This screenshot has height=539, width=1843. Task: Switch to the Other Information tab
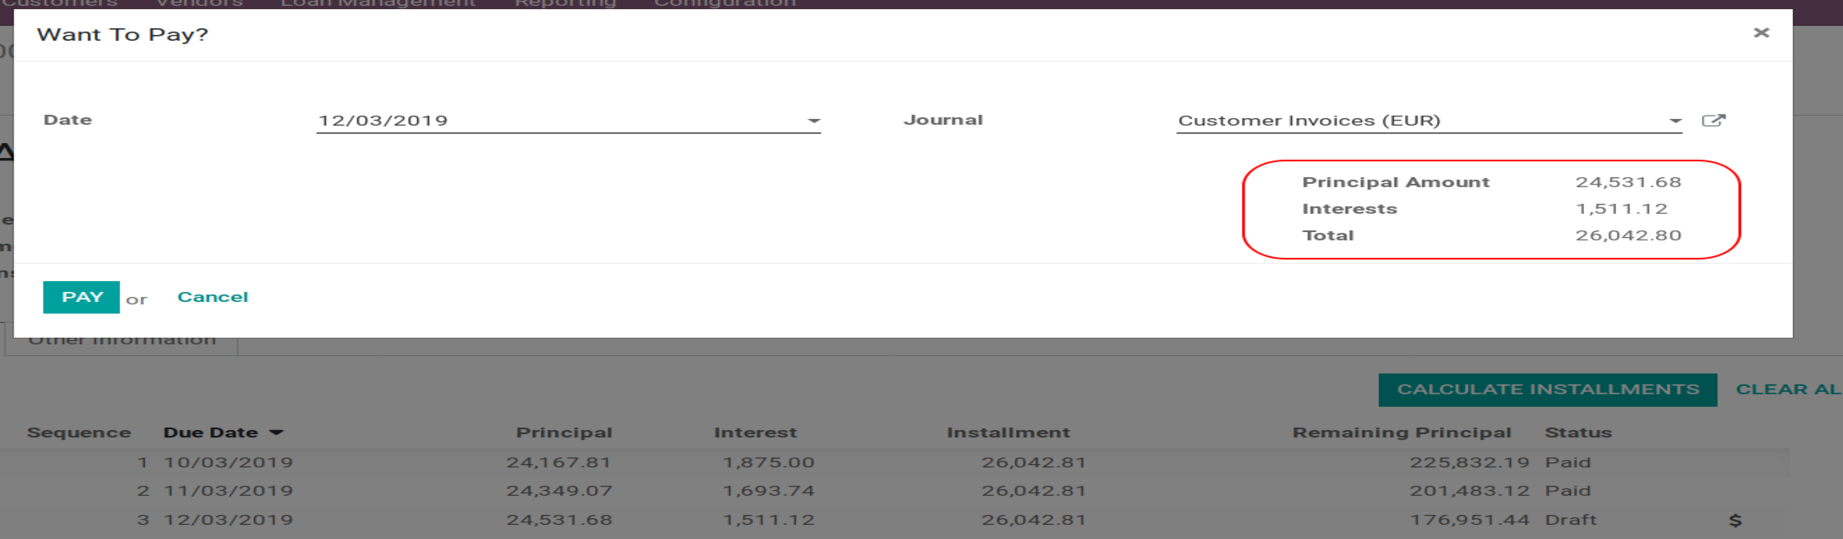pos(122,341)
